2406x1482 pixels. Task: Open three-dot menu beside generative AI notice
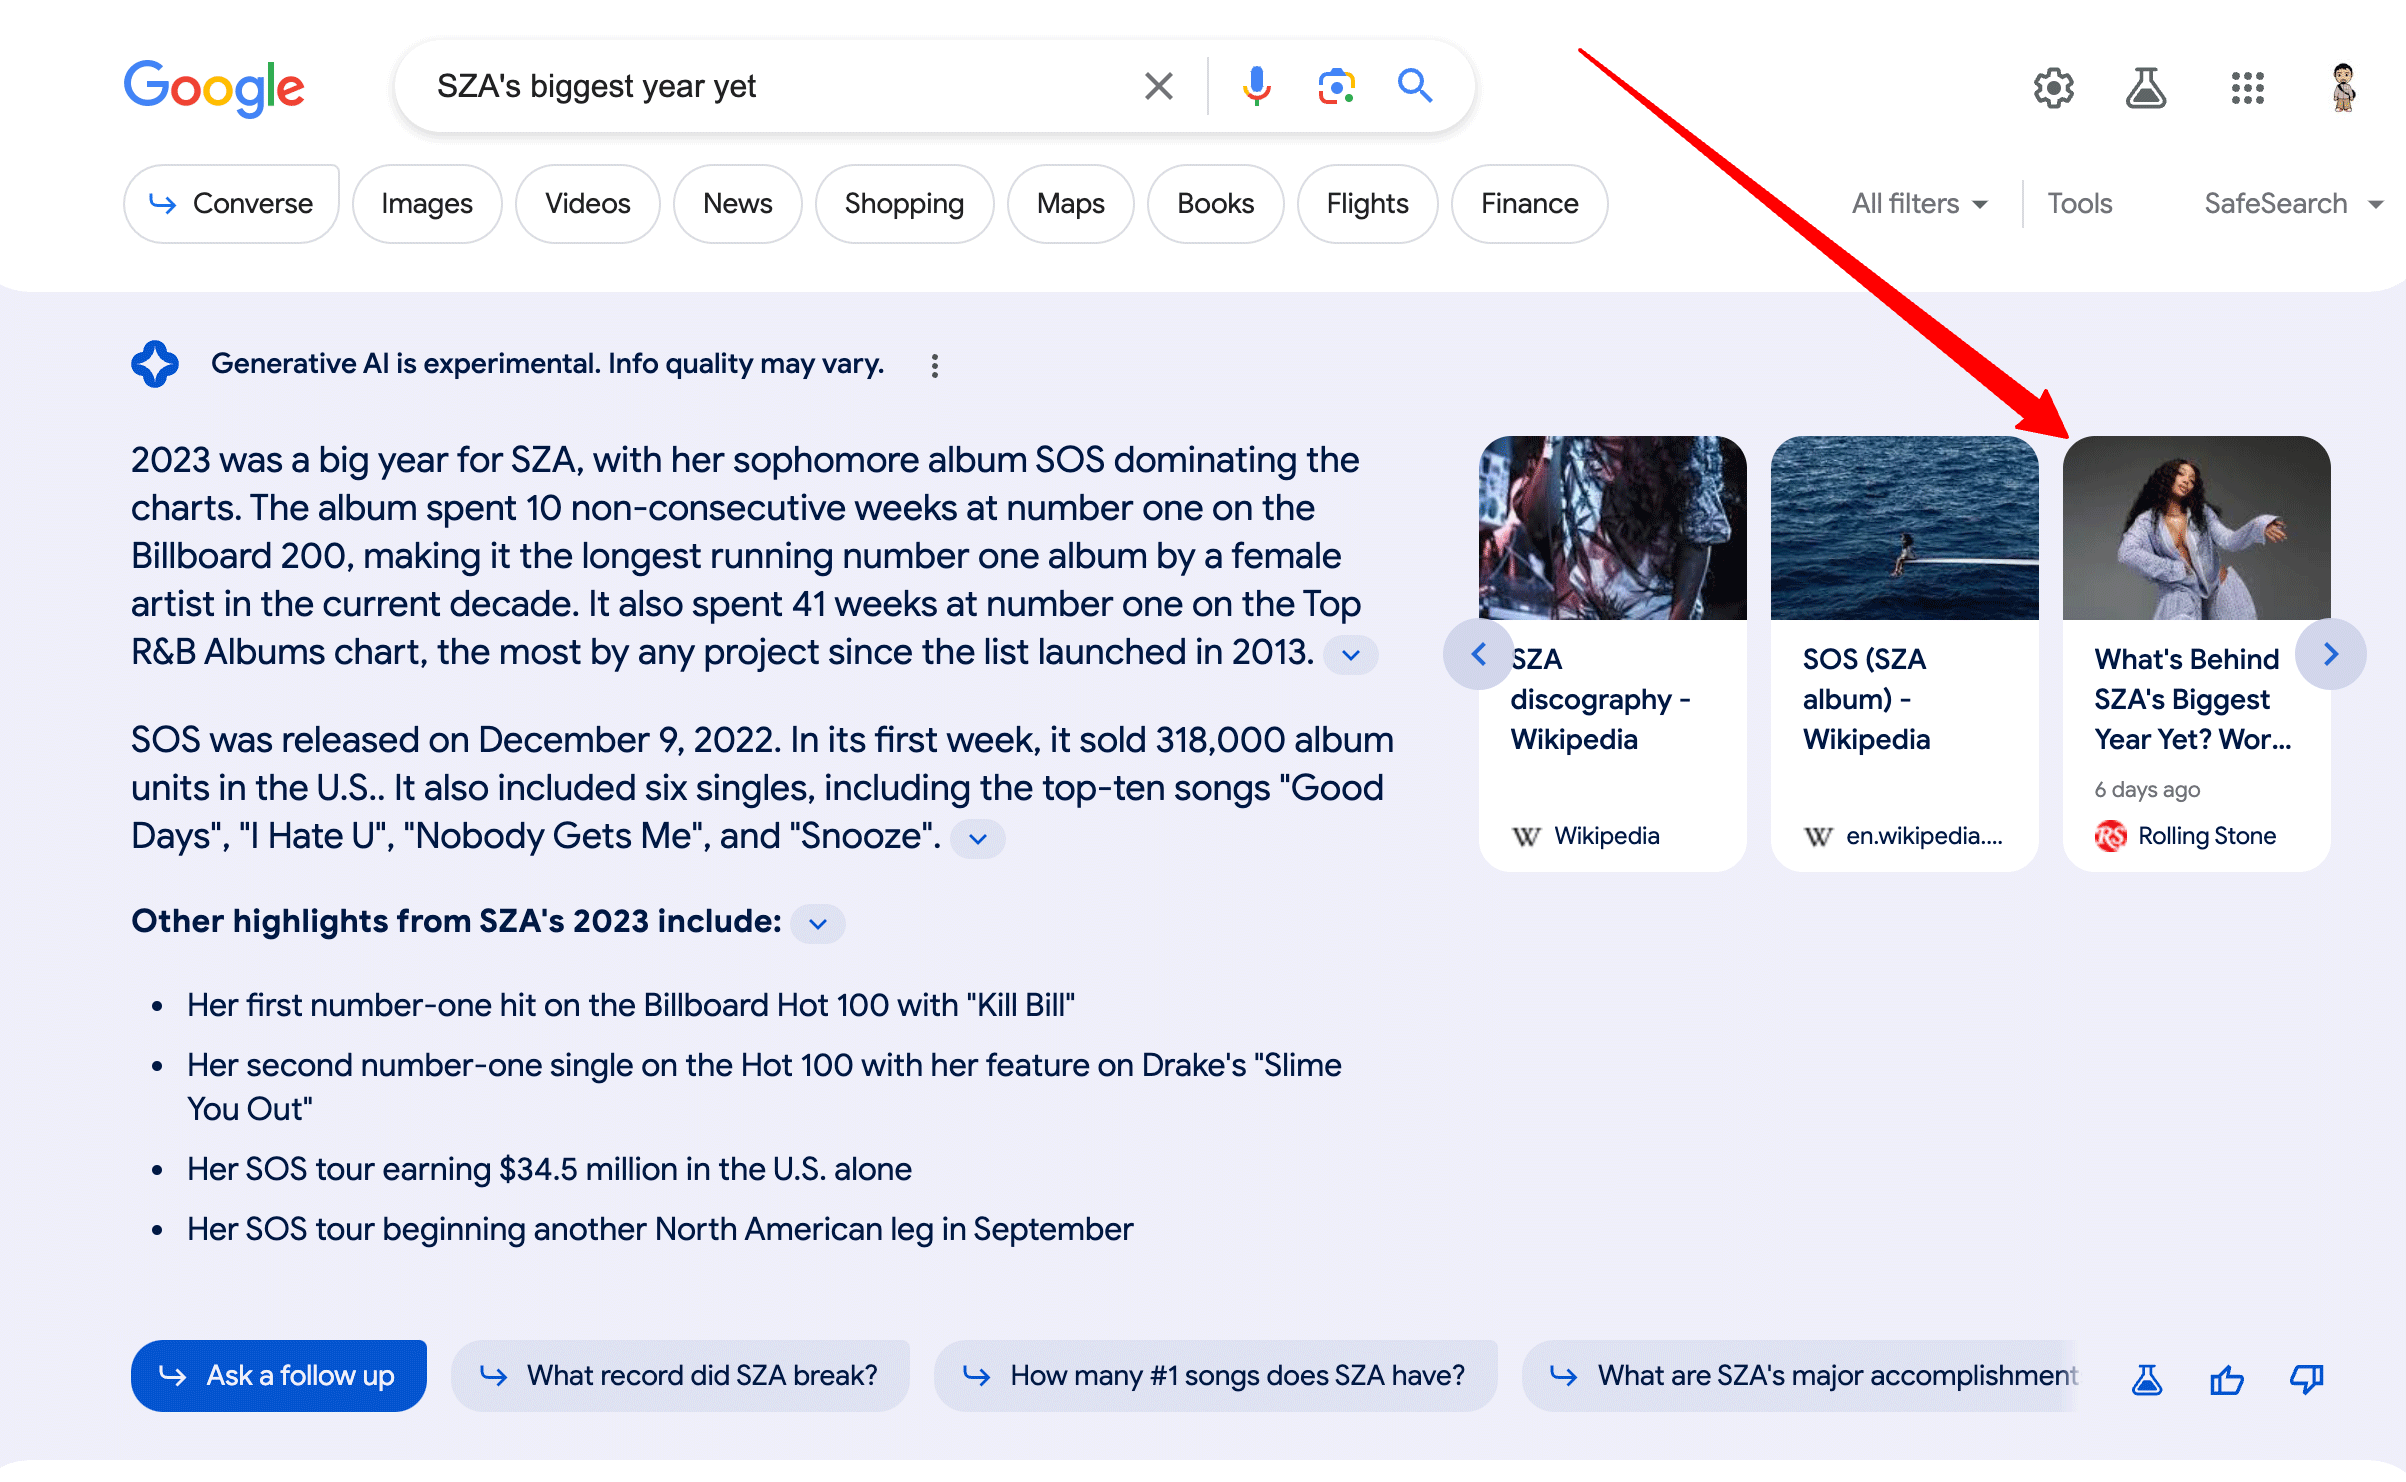[x=934, y=366]
